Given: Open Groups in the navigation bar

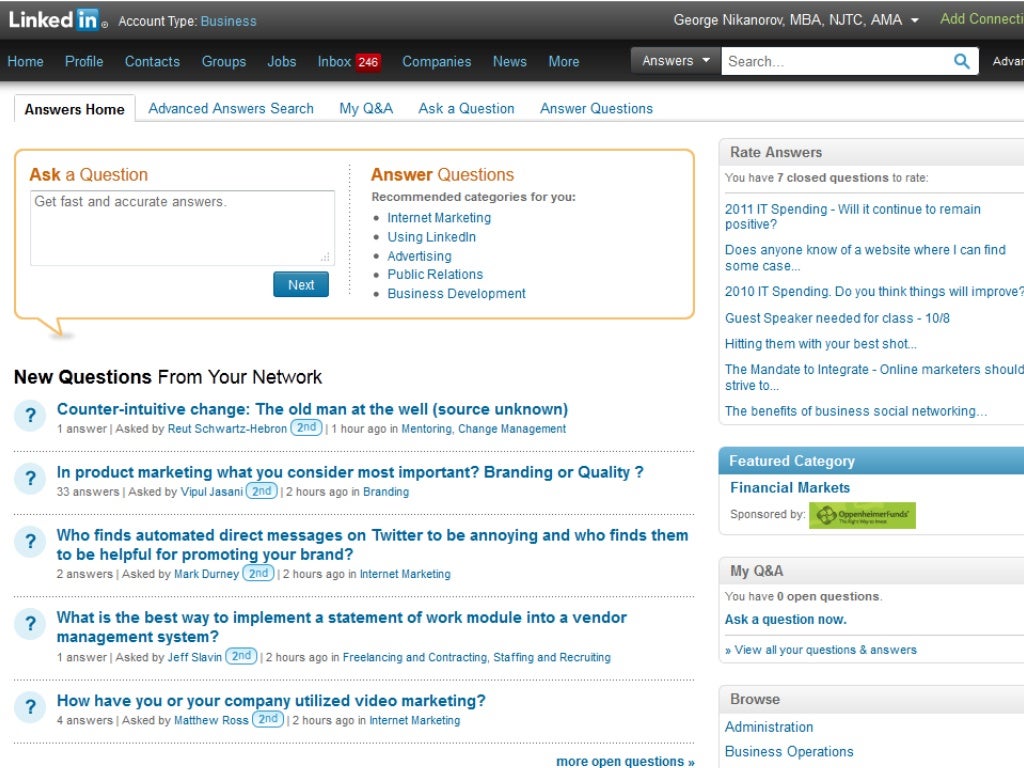Looking at the screenshot, I should [x=223, y=61].
